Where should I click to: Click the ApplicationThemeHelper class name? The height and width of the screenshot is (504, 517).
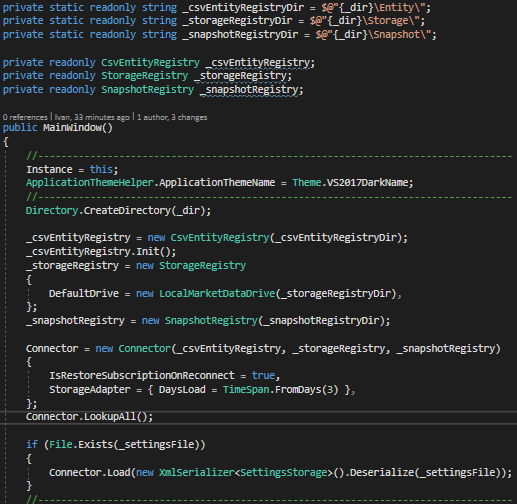pos(89,183)
